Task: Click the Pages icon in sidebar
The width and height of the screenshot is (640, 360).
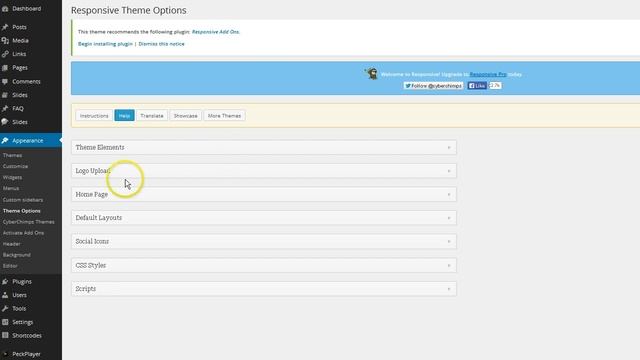Action: coord(5,68)
